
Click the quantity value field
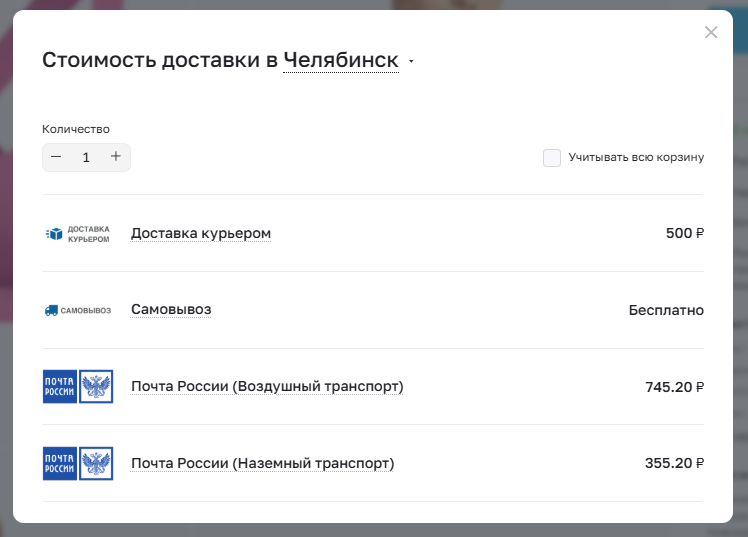(x=86, y=157)
